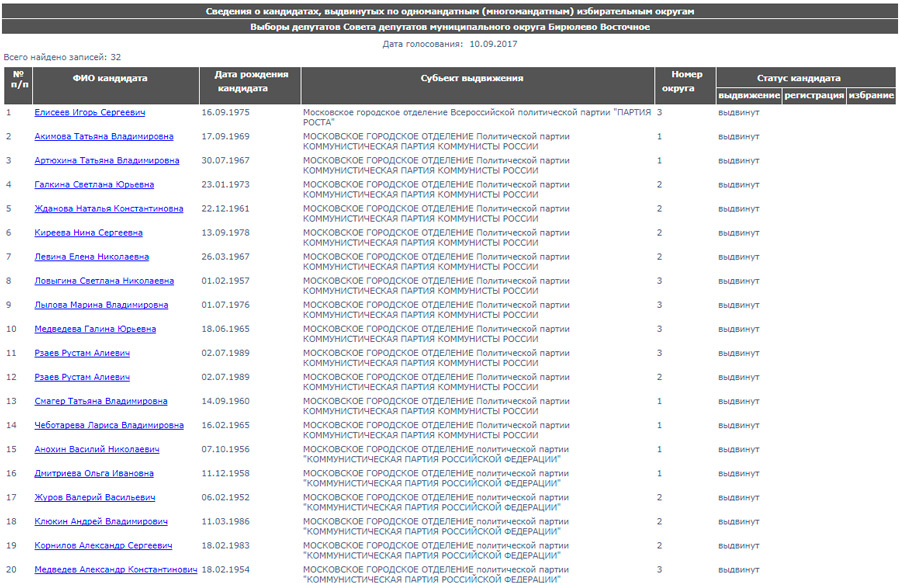Open candidate link Елисеев Игорь Сергеевич
The image size is (900, 583).
click(x=89, y=113)
